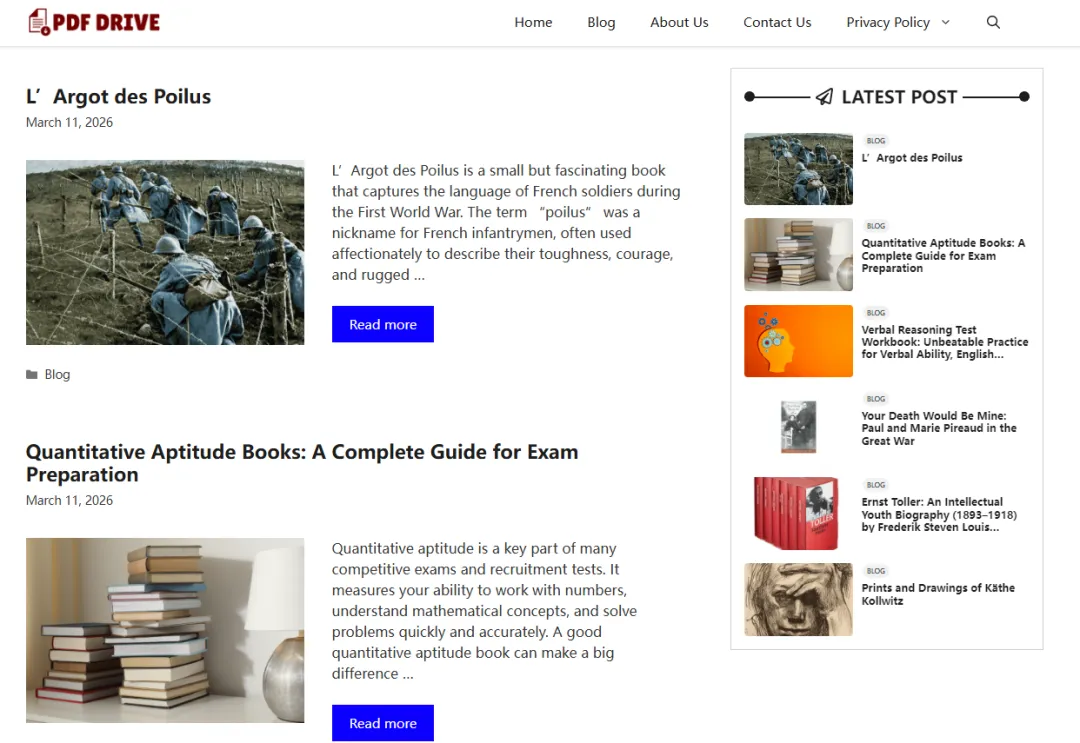Click the PDF Drive logo

[94, 22]
